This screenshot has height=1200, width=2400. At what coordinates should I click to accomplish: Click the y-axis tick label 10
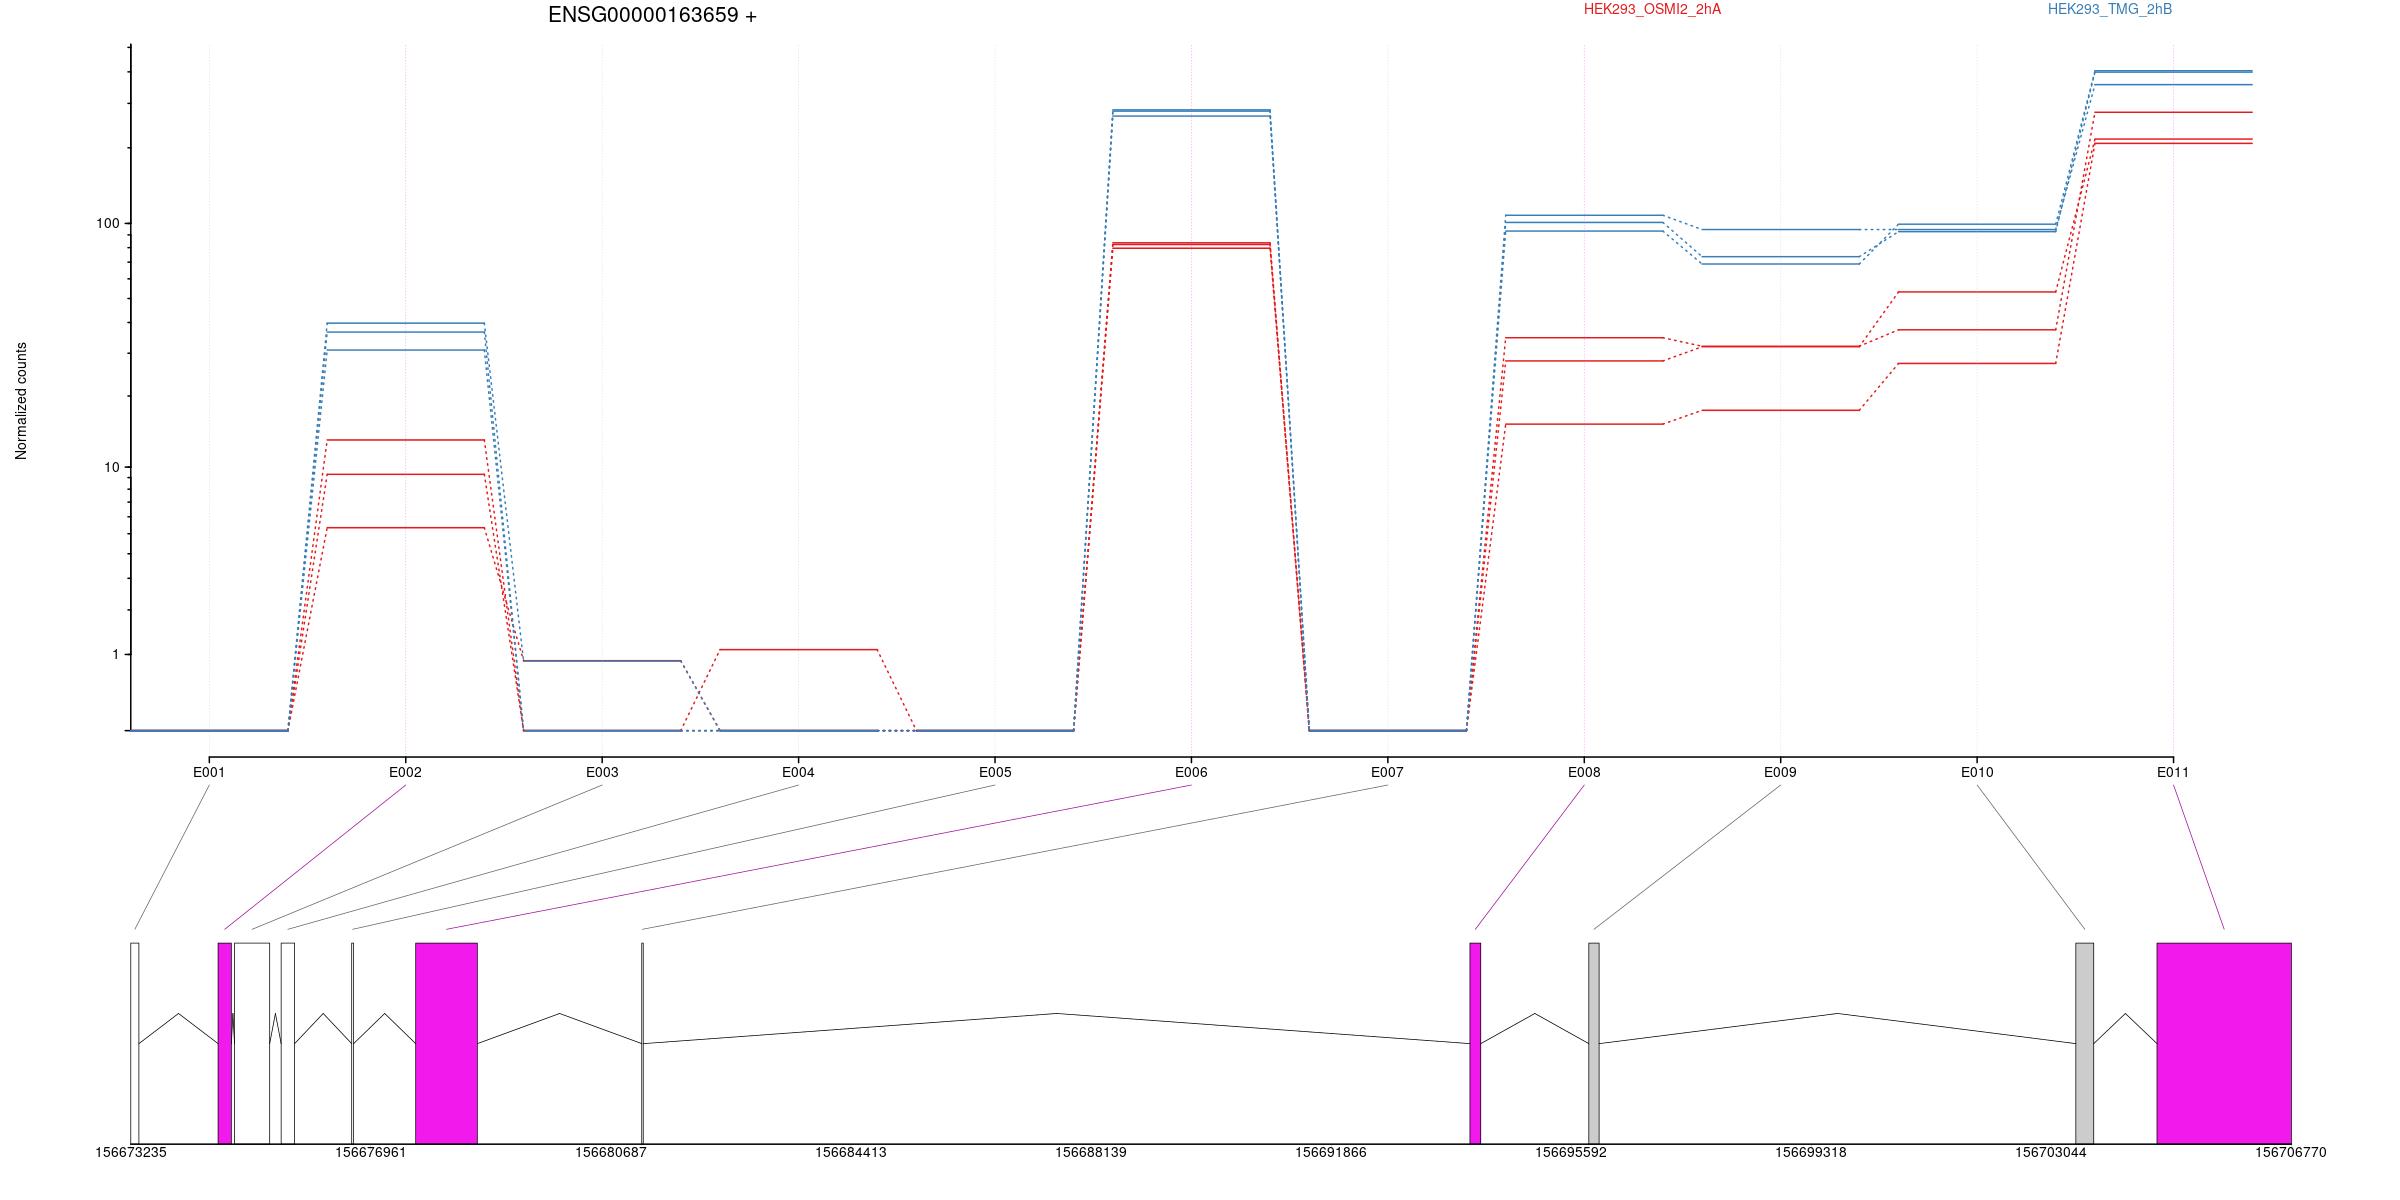111,467
